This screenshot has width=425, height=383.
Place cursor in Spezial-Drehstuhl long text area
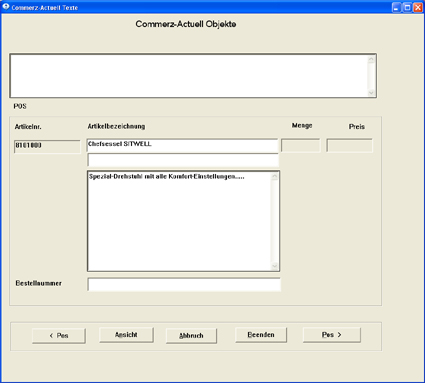(183, 221)
